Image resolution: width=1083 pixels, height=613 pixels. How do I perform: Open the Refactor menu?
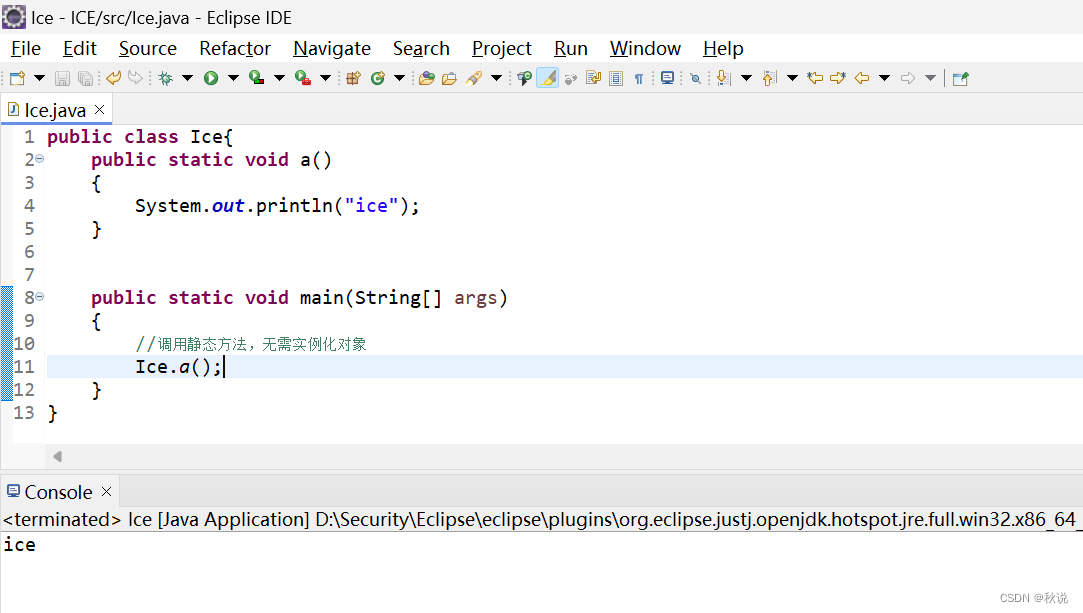(x=235, y=48)
